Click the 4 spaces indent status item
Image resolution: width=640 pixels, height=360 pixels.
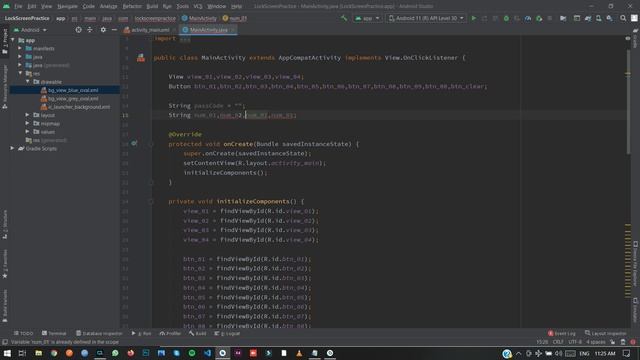596,342
